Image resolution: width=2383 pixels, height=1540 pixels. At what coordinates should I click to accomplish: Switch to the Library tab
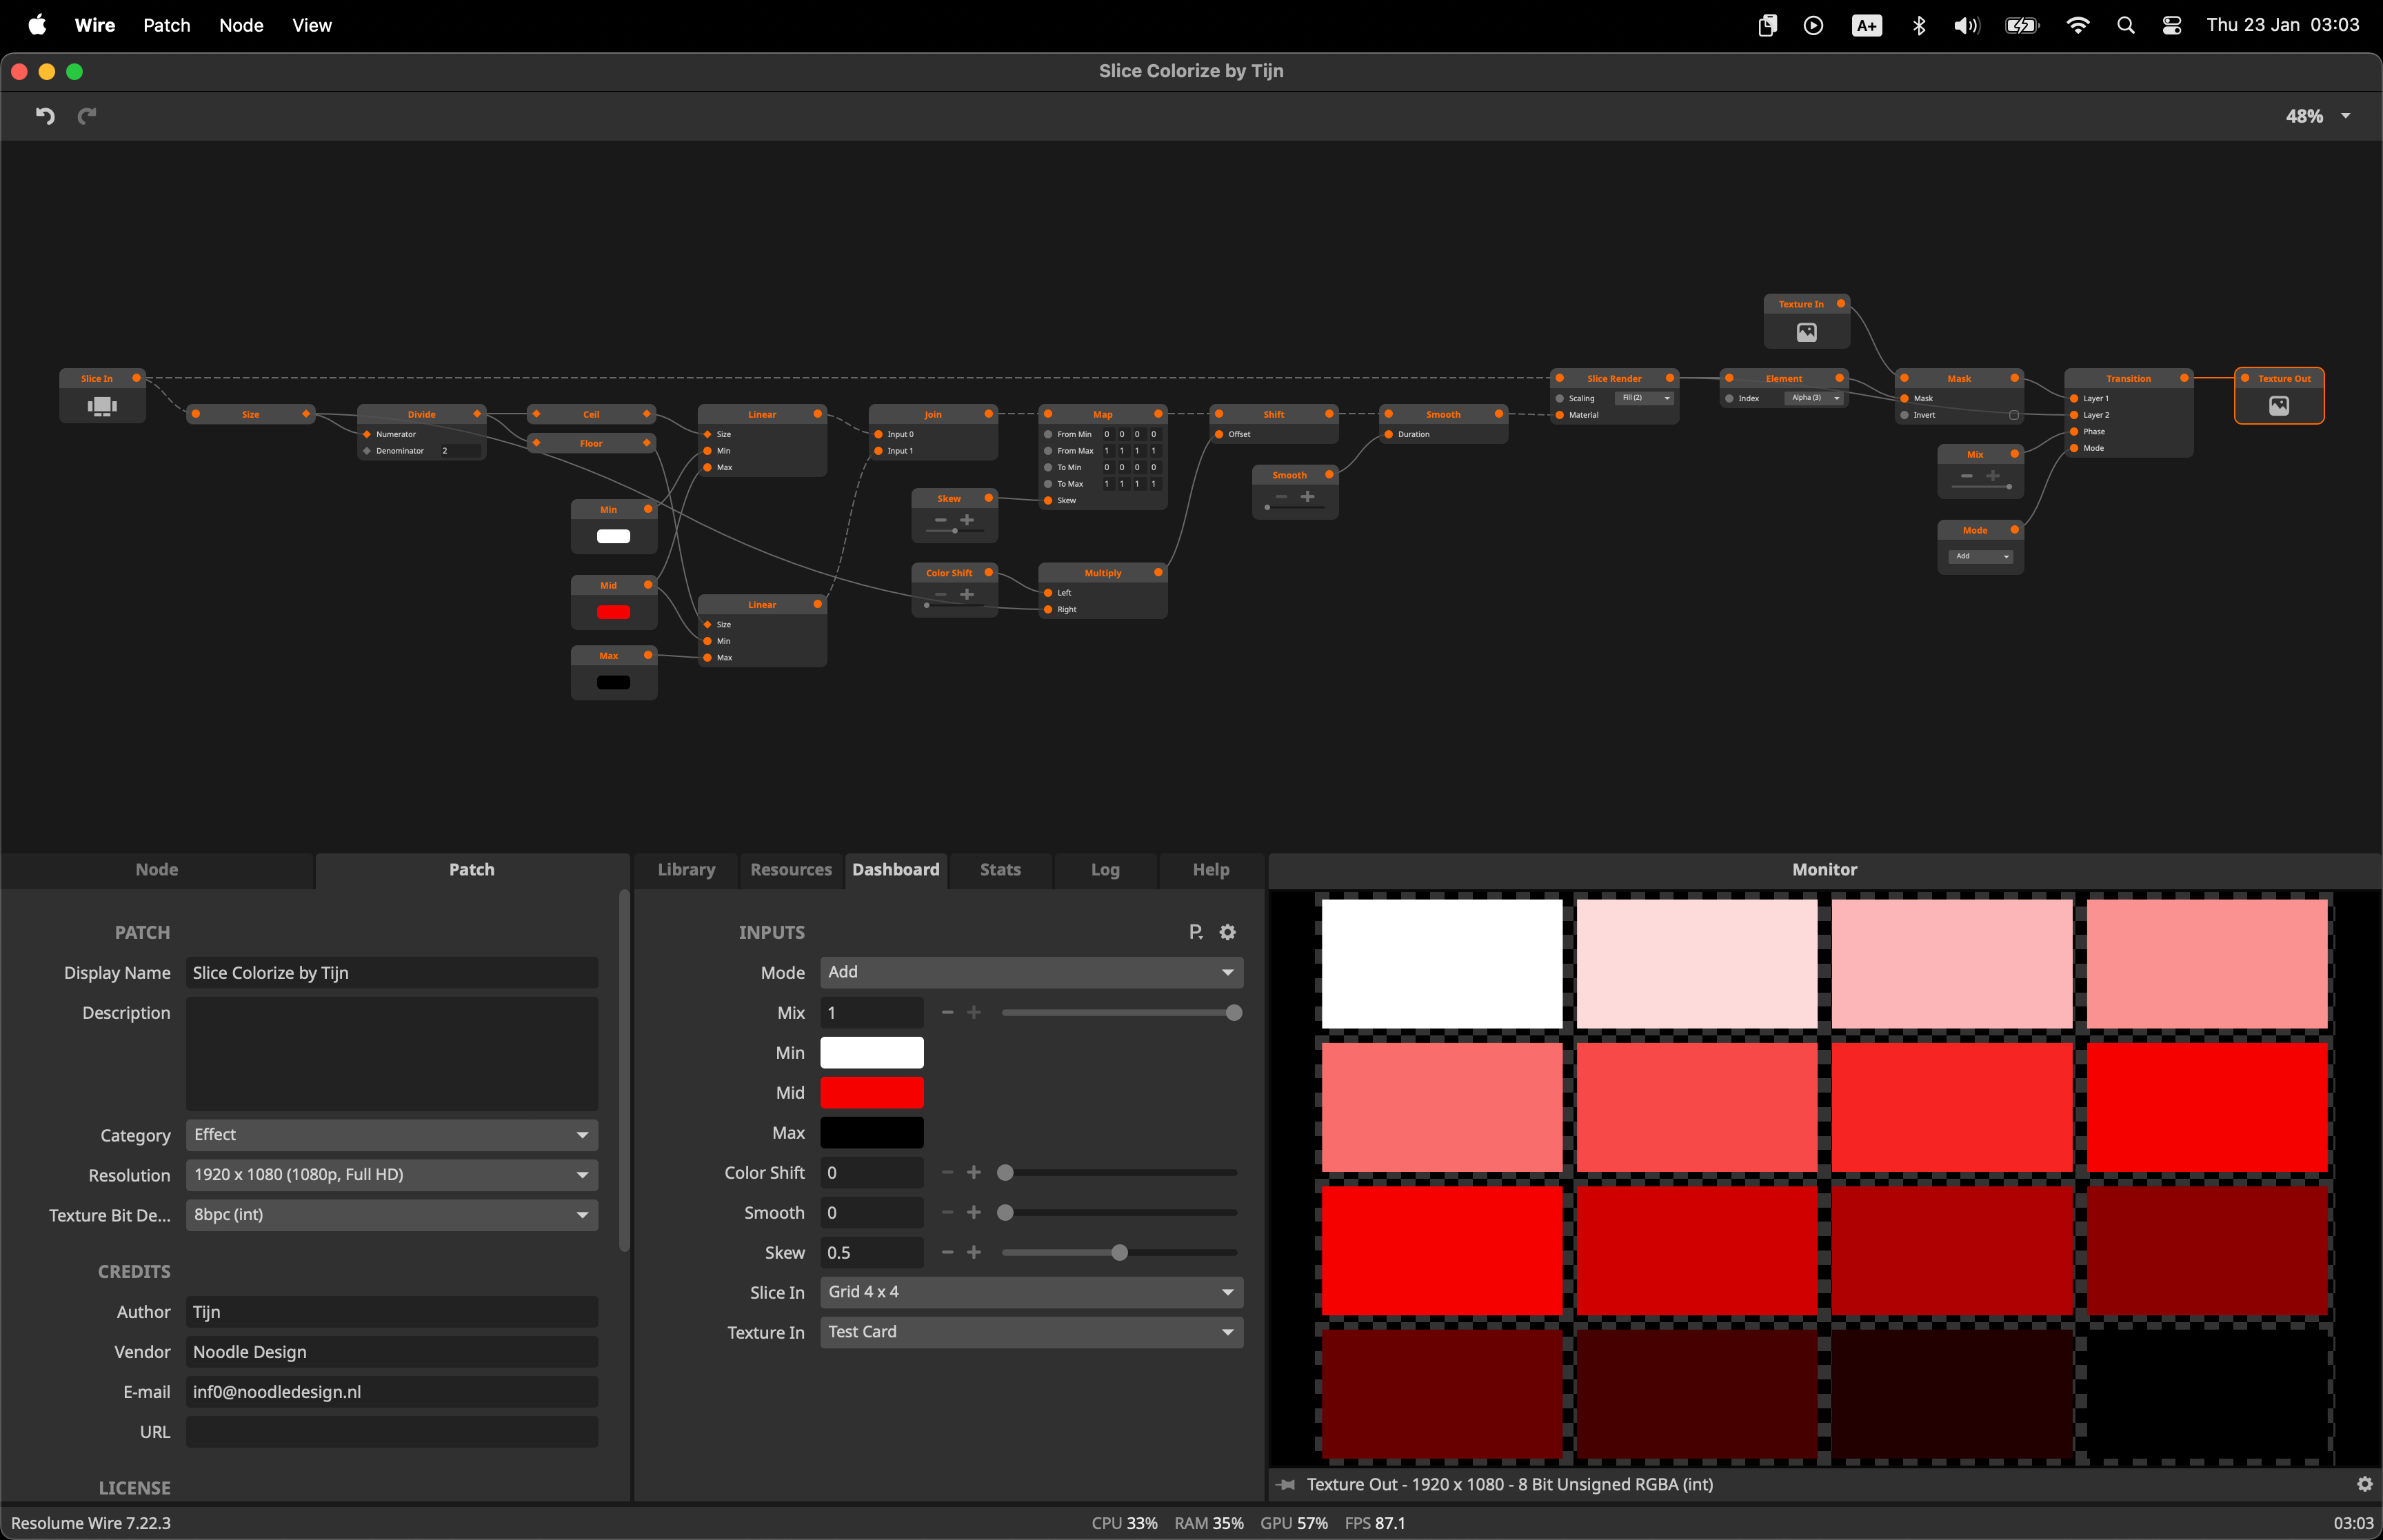pos(686,870)
